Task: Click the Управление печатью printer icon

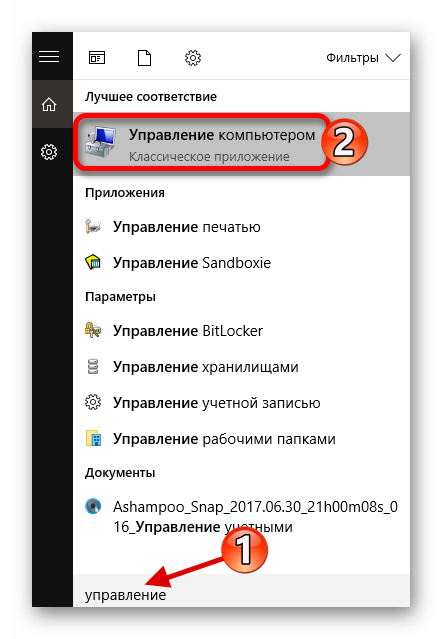Action: (93, 227)
